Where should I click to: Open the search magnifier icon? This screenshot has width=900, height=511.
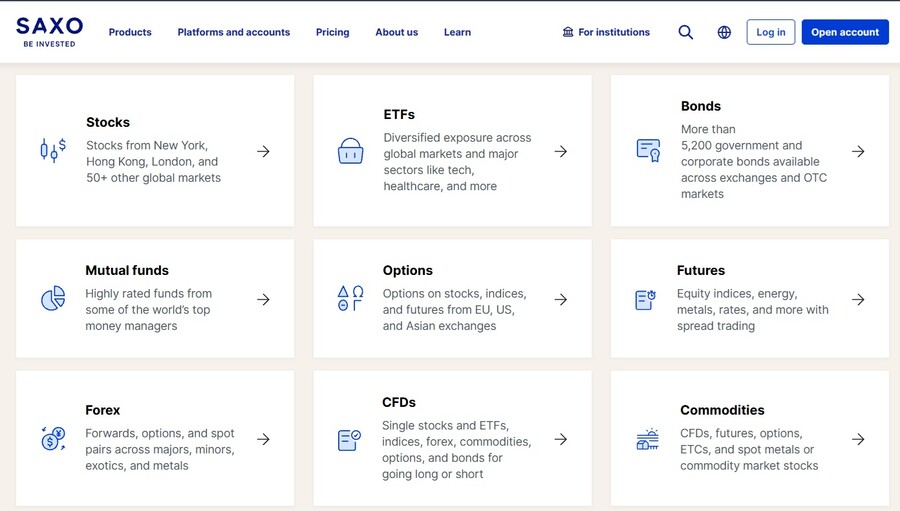click(685, 32)
